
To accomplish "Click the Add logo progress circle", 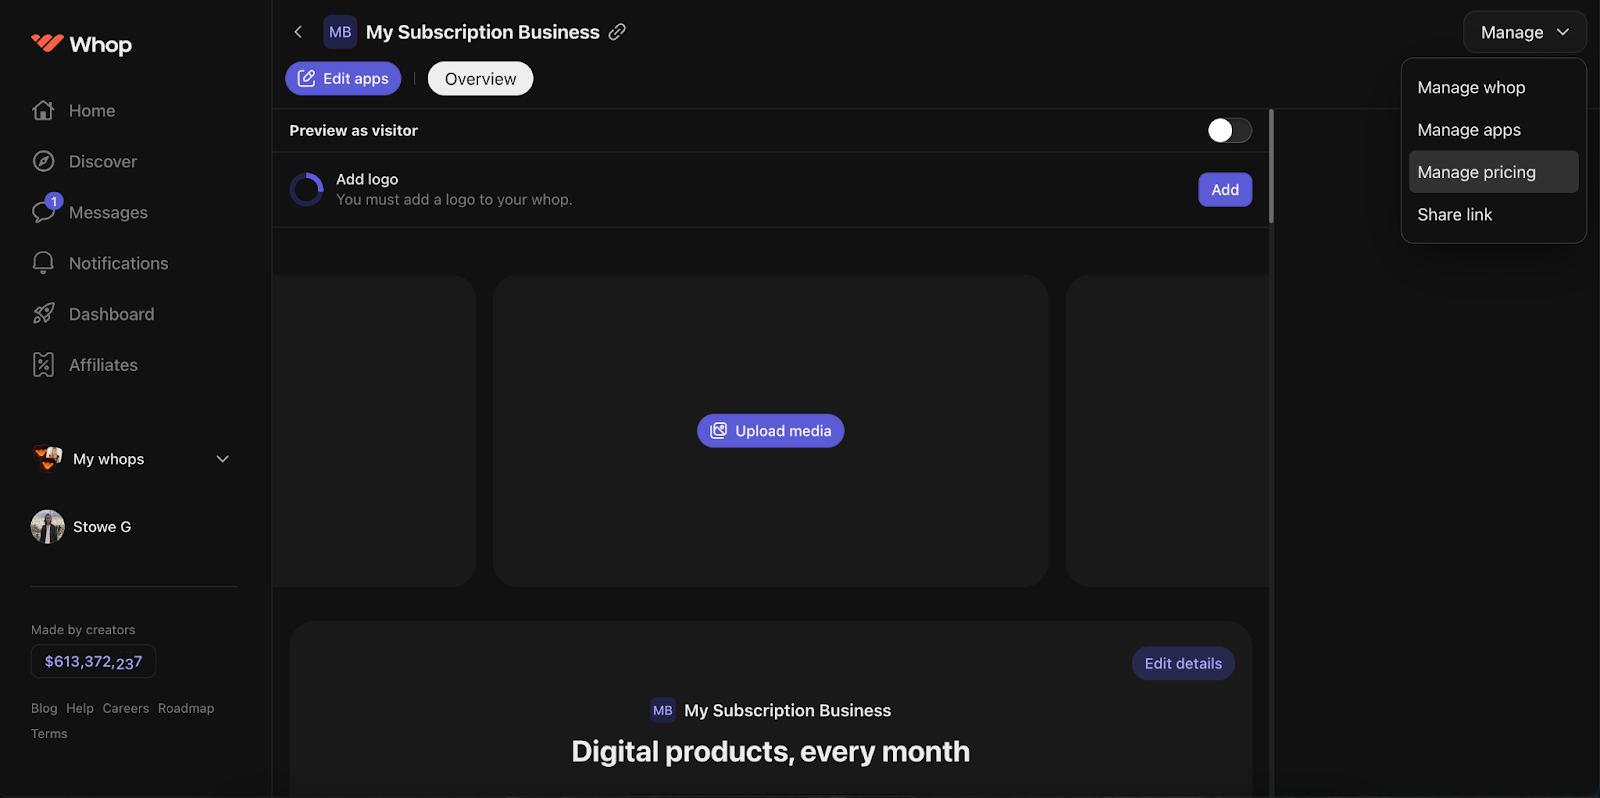I will pyautogui.click(x=306, y=189).
